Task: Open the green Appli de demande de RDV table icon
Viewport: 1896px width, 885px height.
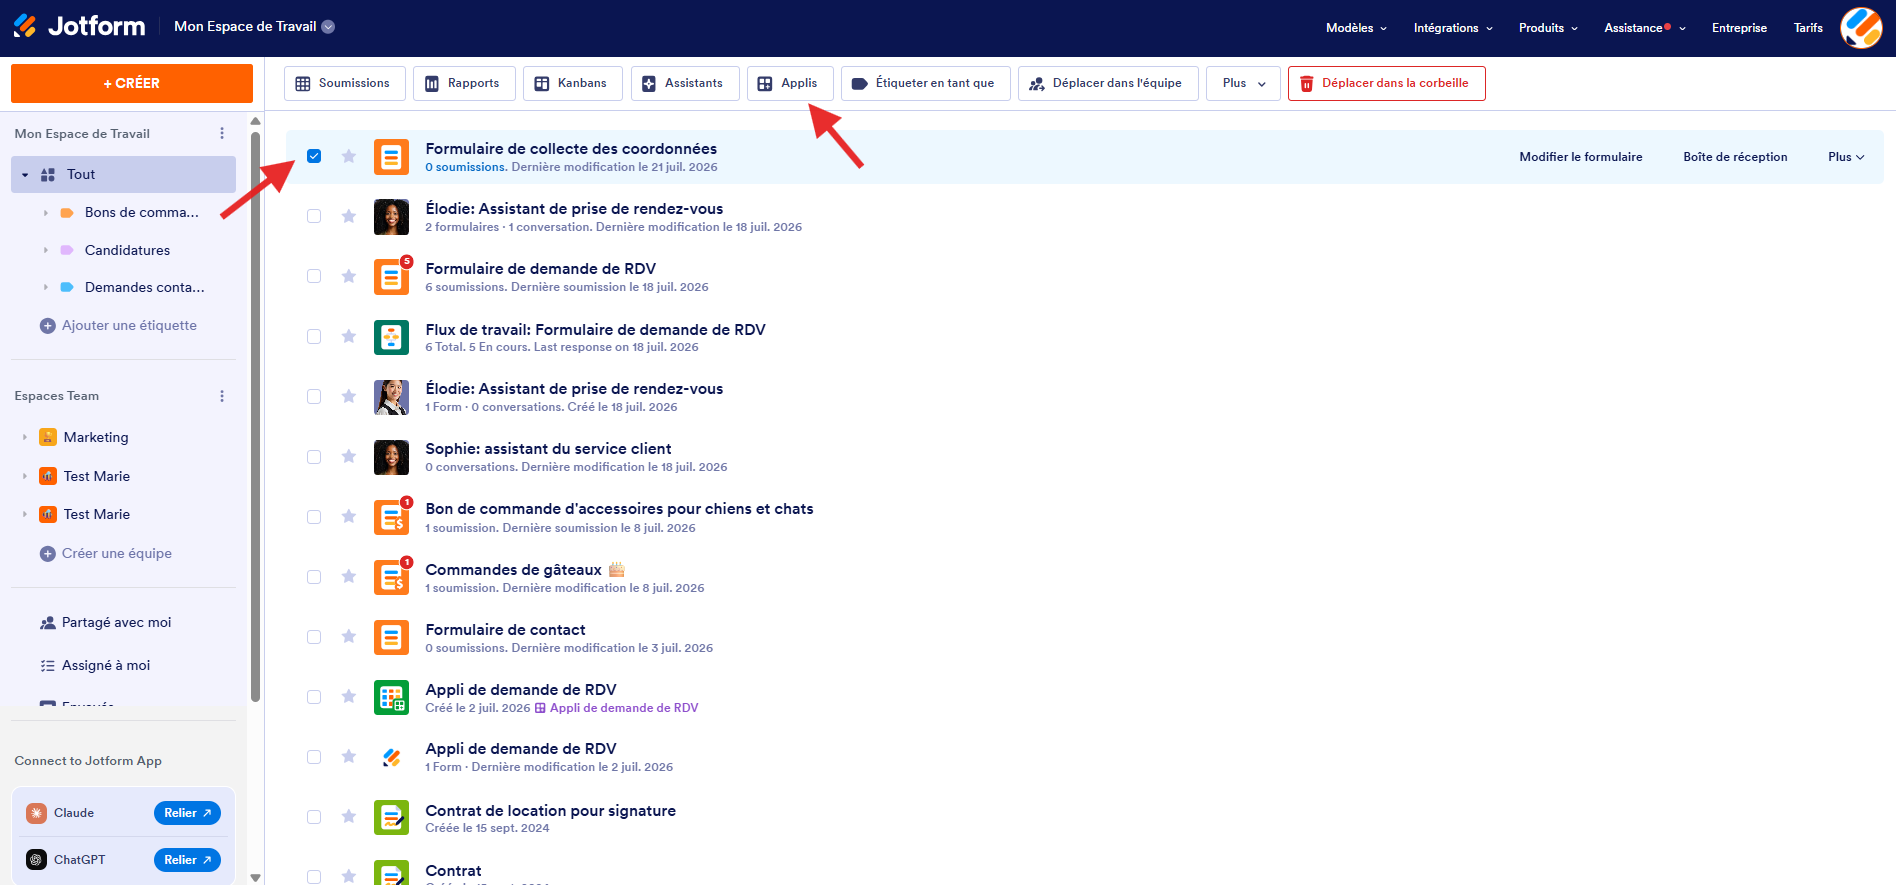Action: (x=391, y=697)
